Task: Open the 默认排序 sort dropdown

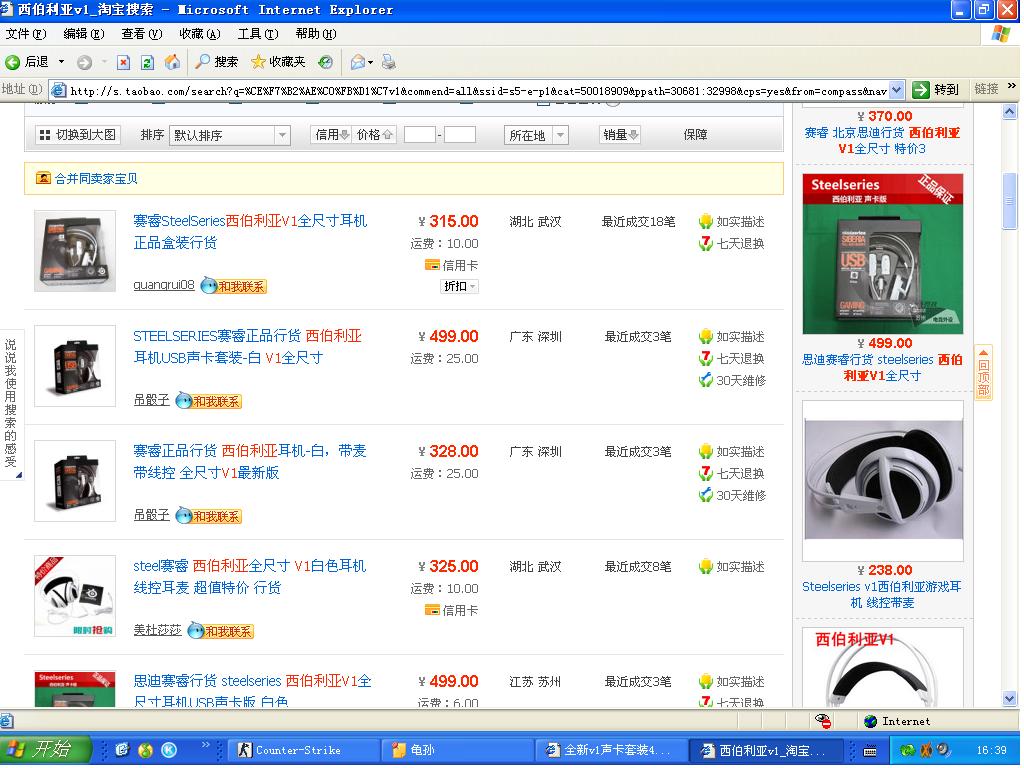Action: point(229,135)
